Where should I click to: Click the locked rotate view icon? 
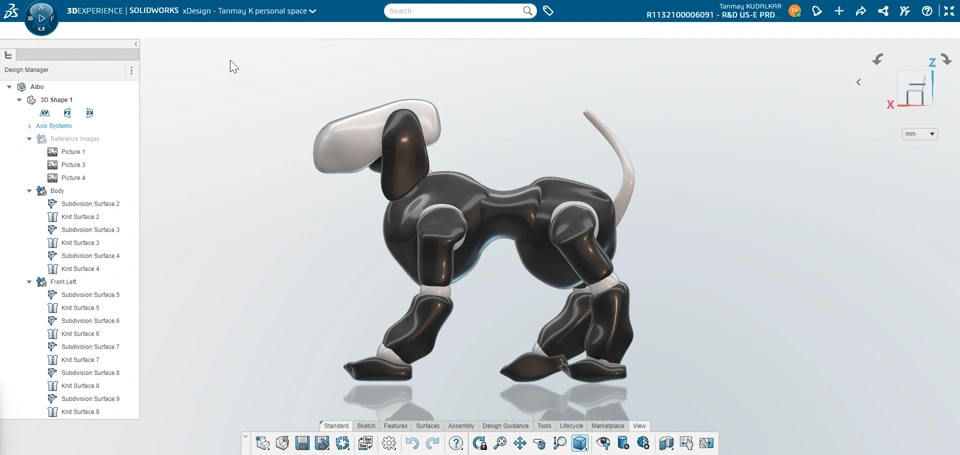tap(479, 443)
